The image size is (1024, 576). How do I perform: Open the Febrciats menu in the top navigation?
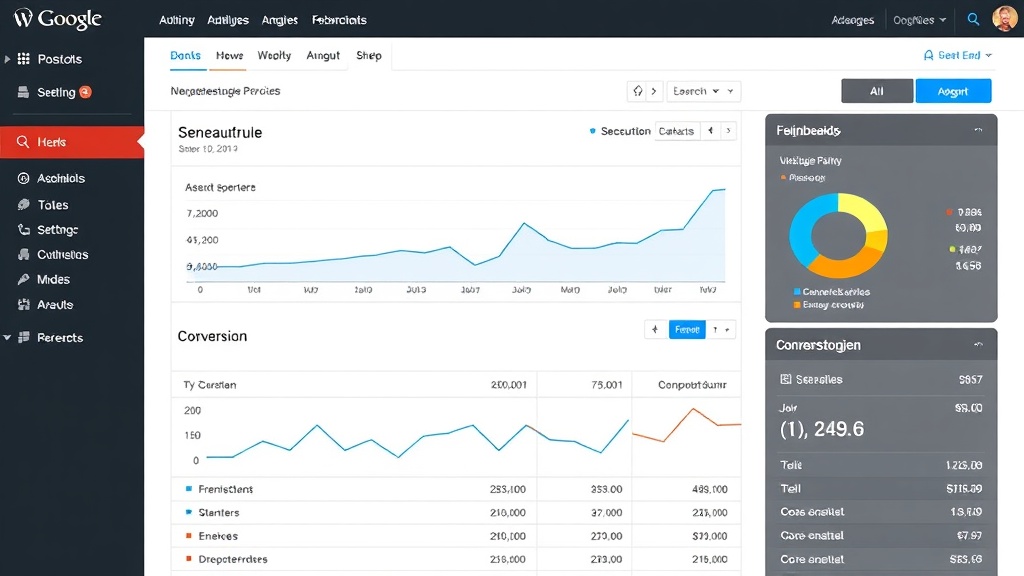coord(337,19)
